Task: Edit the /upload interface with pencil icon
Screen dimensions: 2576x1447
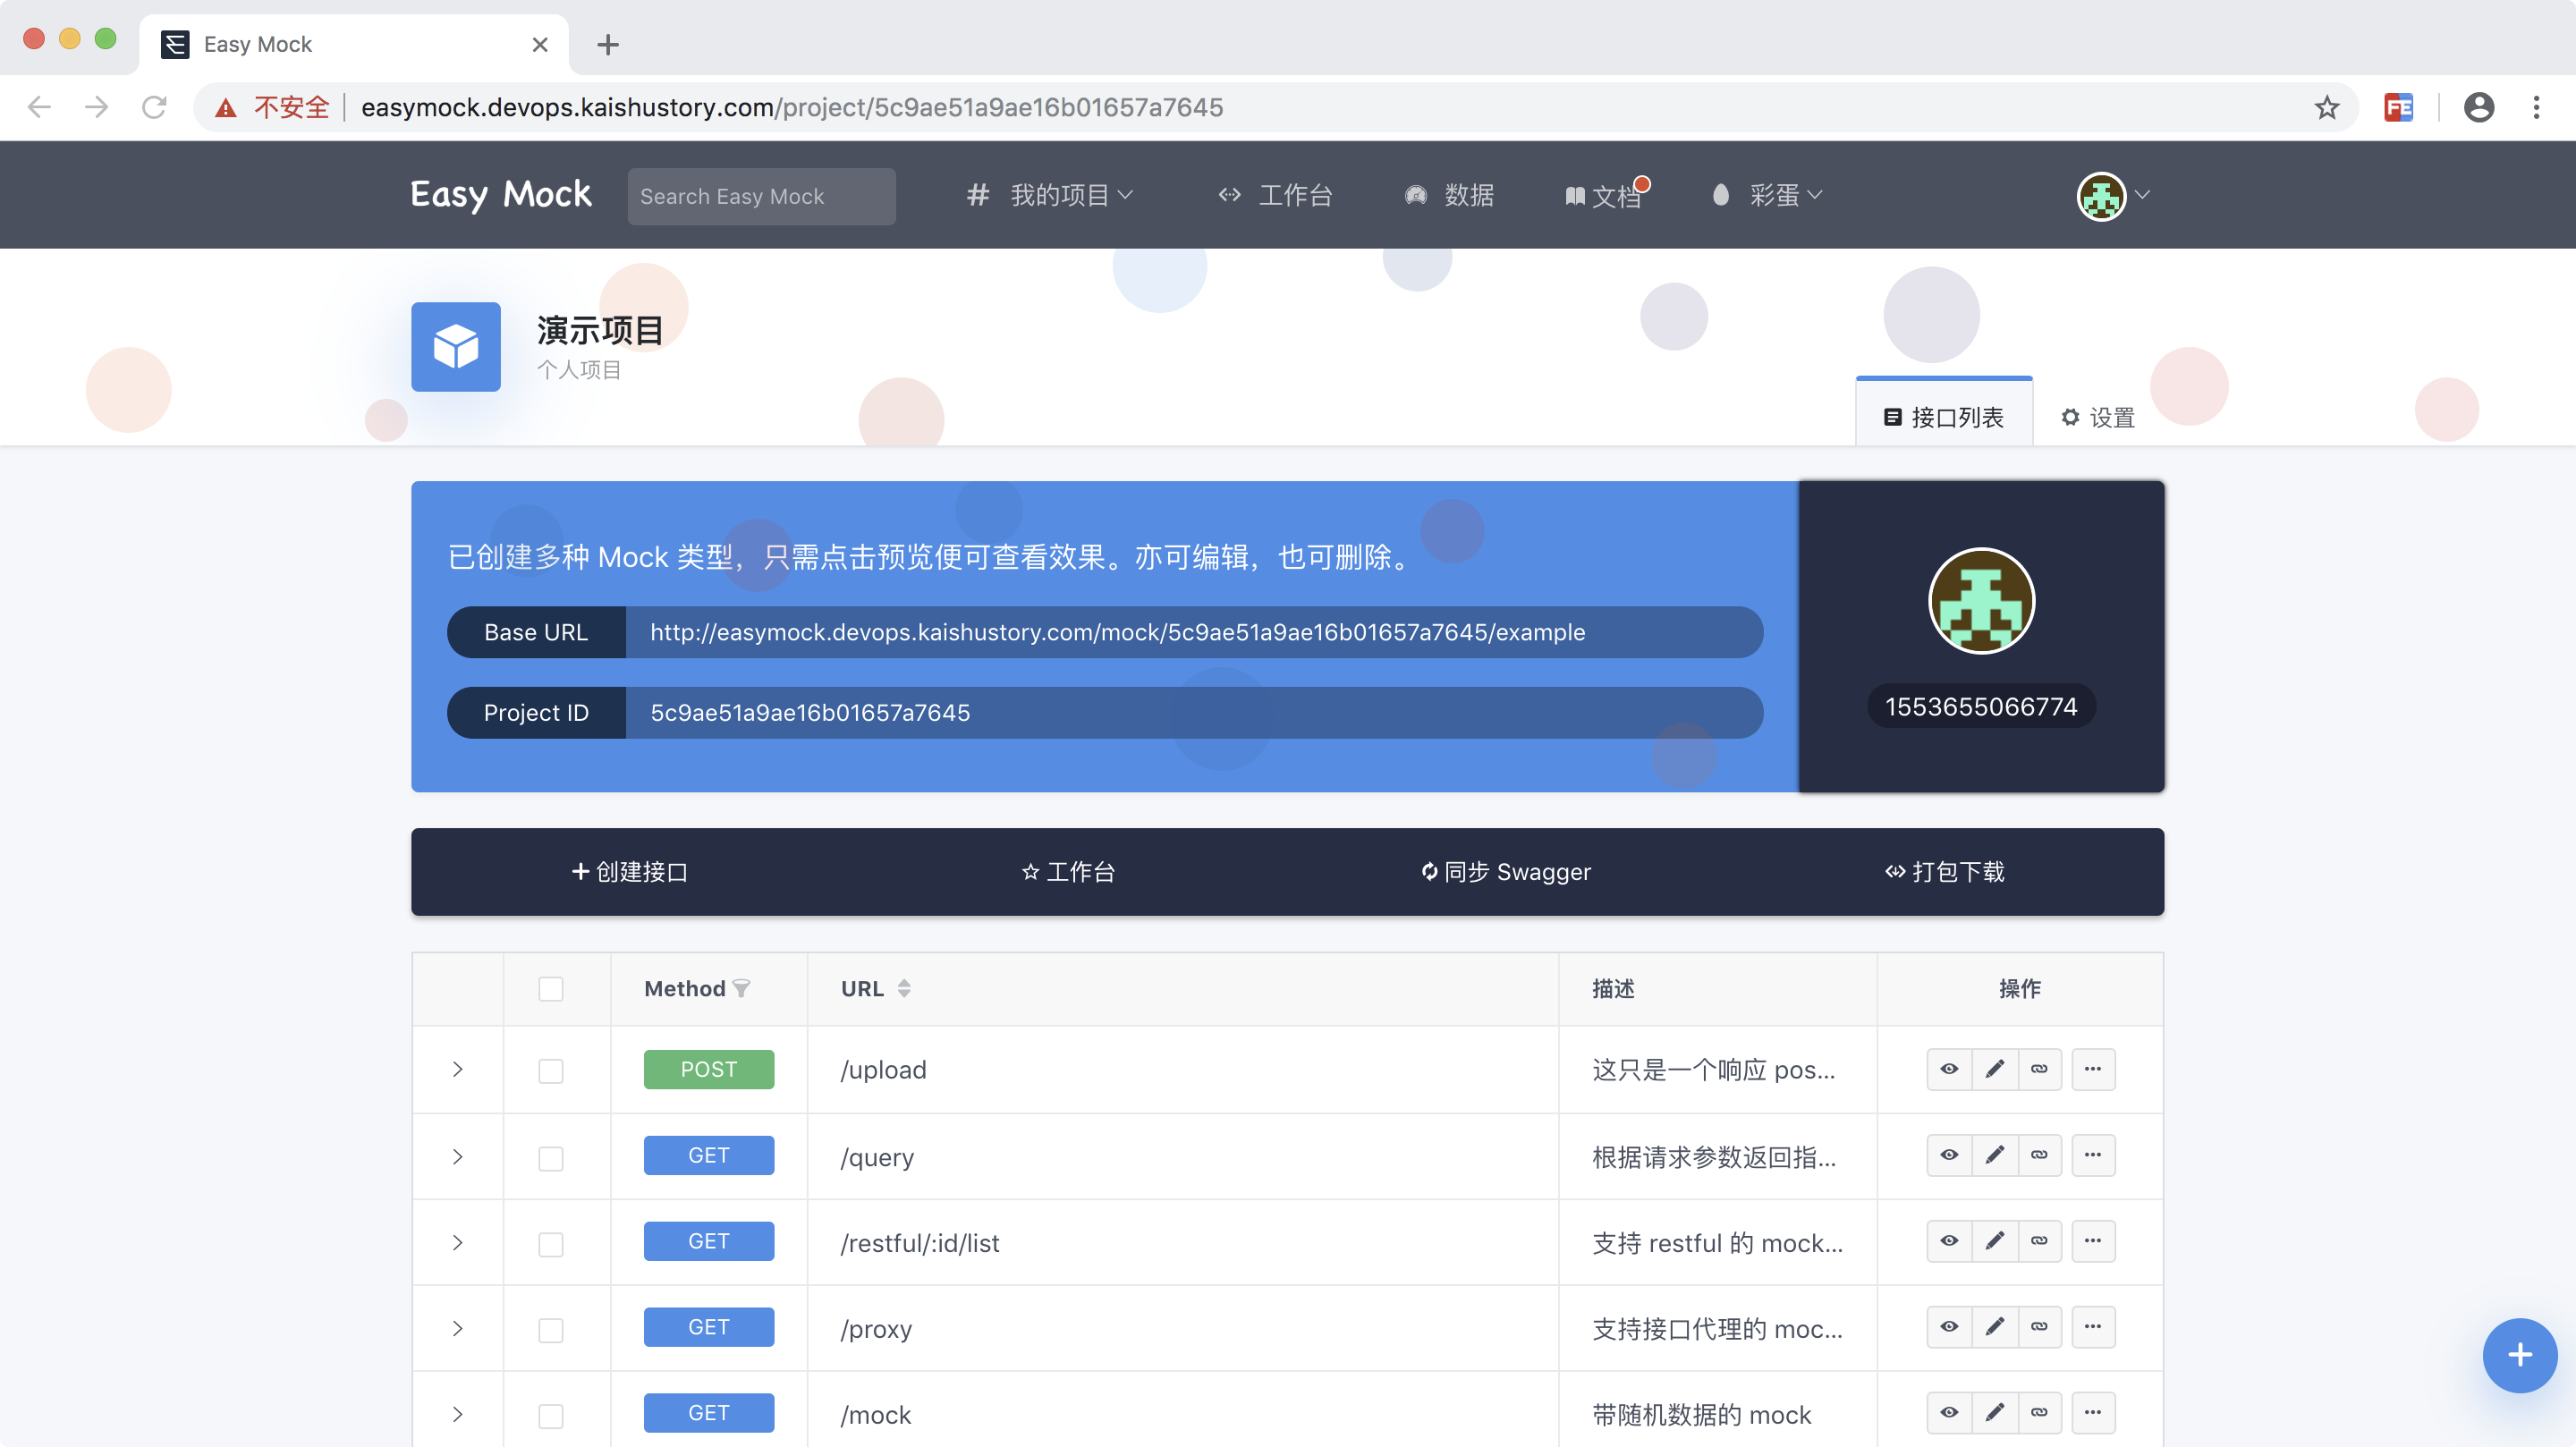Action: pyautogui.click(x=1994, y=1069)
